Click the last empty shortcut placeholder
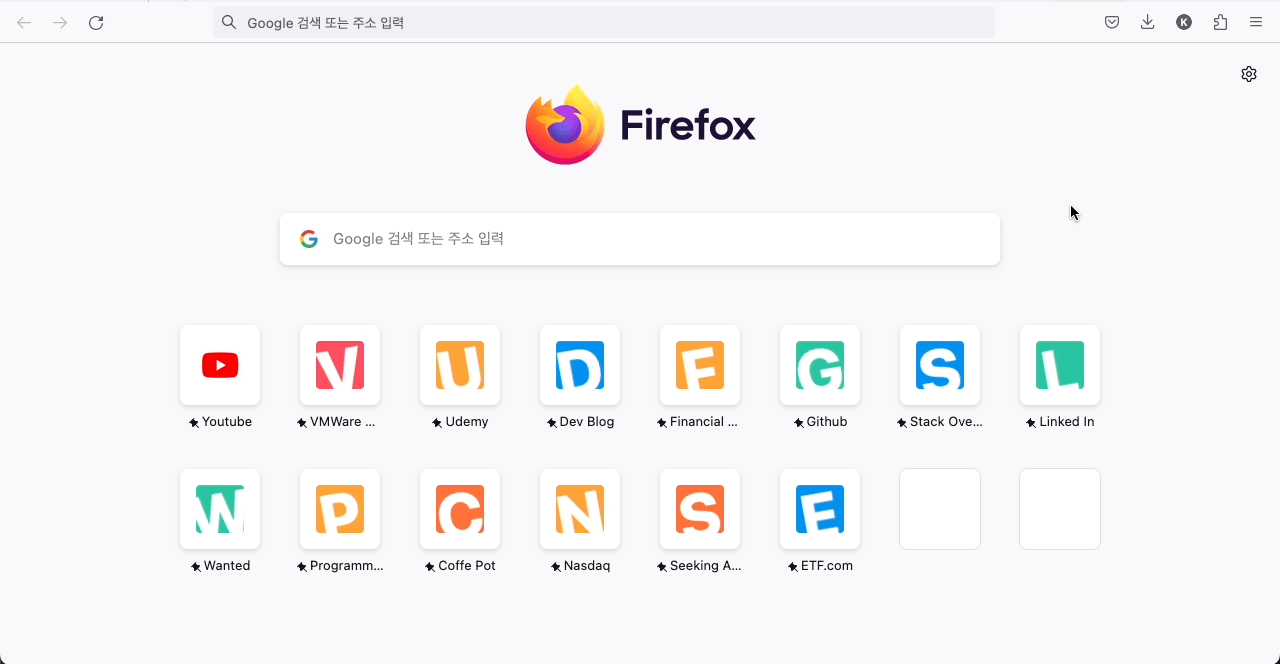 pyautogui.click(x=1060, y=509)
